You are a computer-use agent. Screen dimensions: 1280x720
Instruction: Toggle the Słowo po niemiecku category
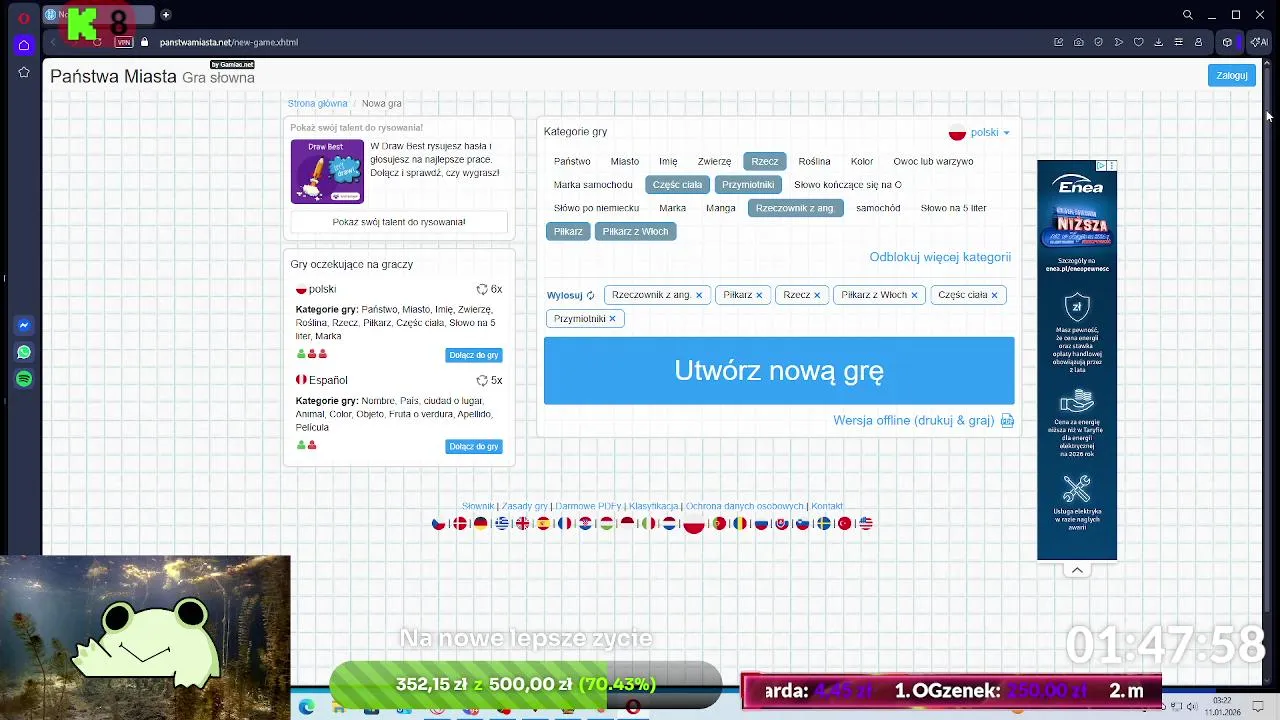(596, 208)
